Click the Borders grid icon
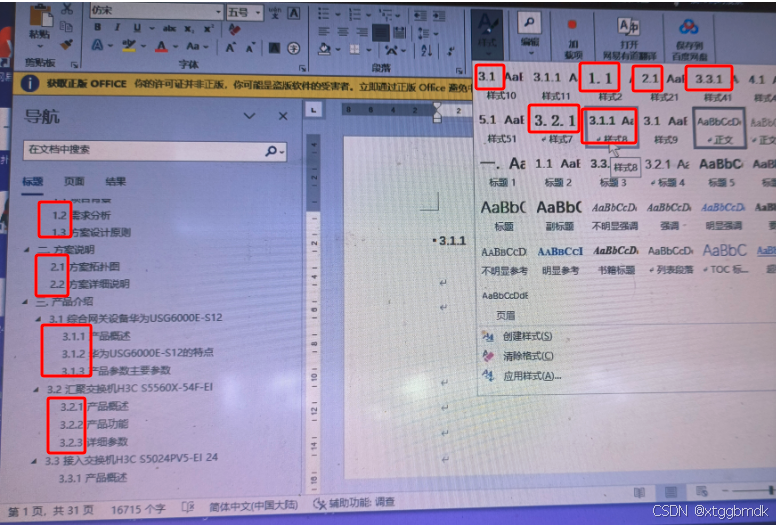The image size is (776, 525). 354,49
